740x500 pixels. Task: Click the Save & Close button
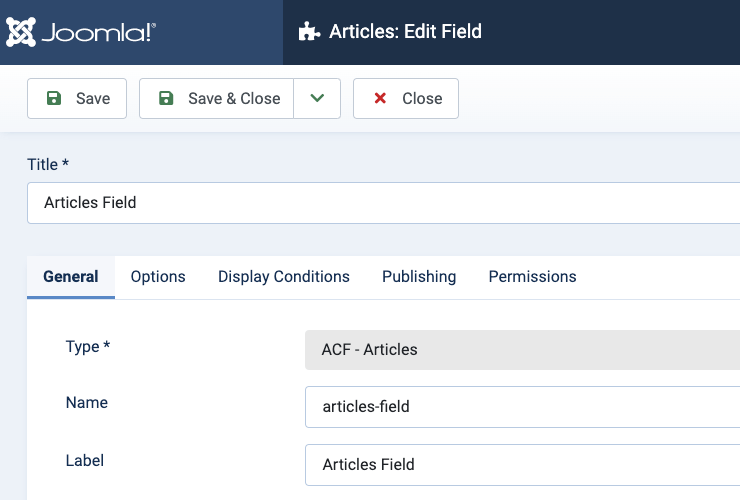click(x=217, y=98)
